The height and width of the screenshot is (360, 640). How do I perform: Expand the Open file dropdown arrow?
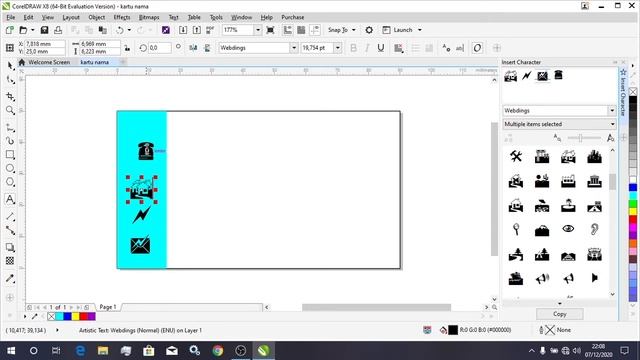coord(33,30)
